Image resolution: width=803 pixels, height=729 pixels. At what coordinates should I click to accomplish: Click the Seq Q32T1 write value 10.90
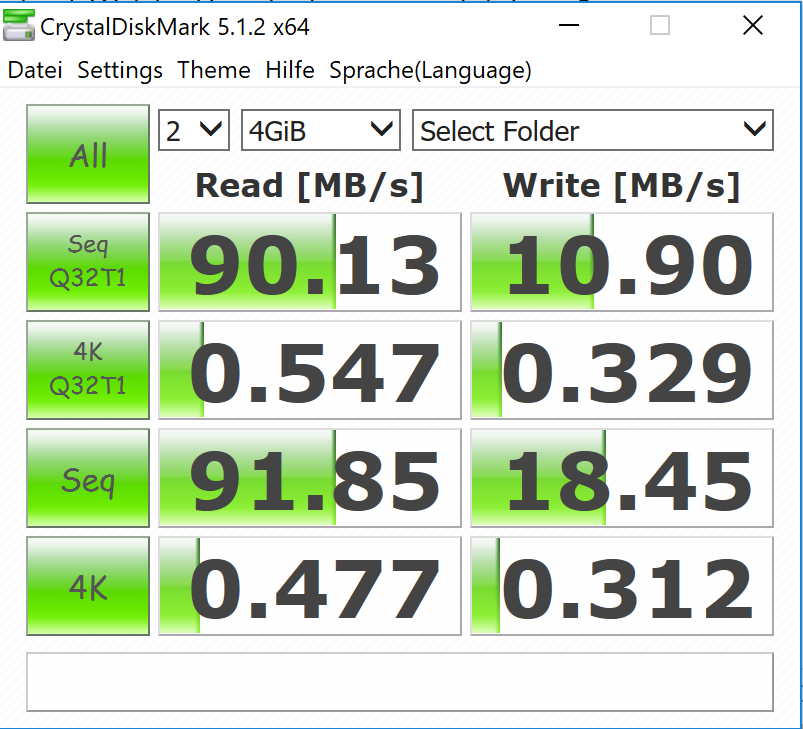622,262
